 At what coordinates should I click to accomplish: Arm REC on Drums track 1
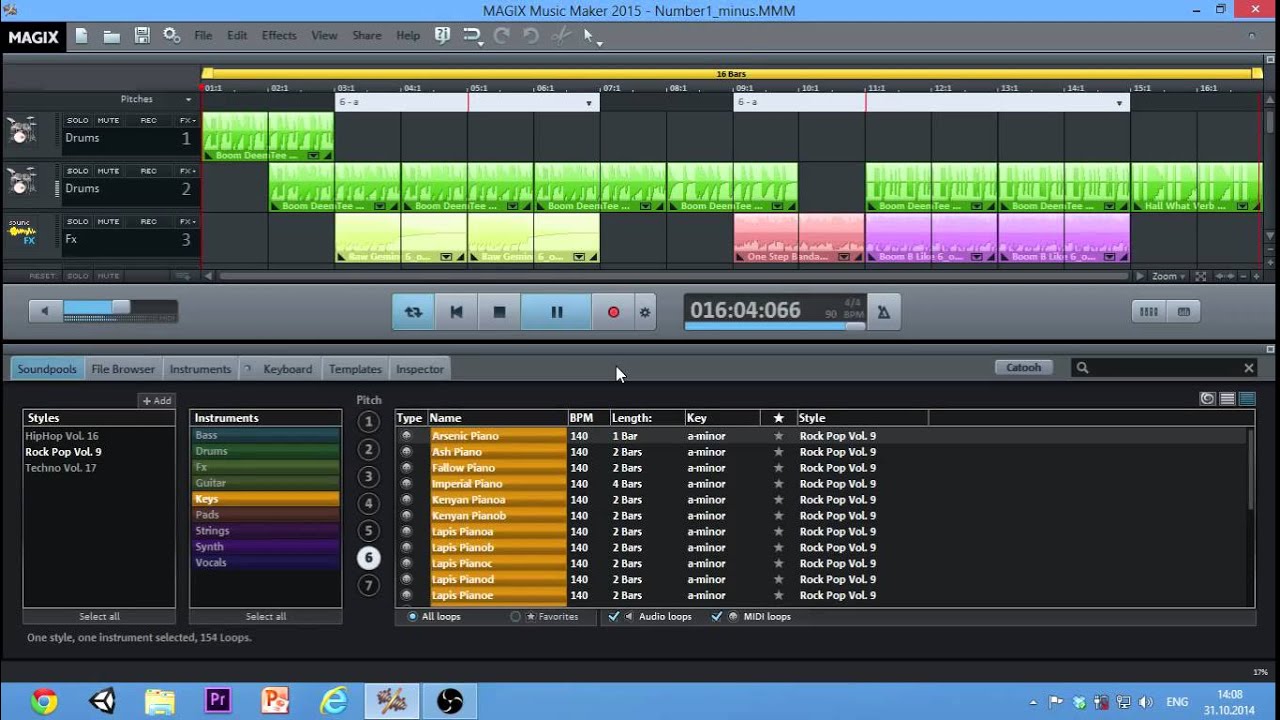click(x=148, y=120)
